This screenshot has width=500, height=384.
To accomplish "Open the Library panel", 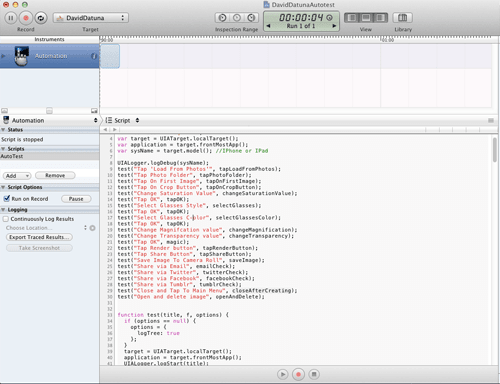I will click(x=403, y=18).
